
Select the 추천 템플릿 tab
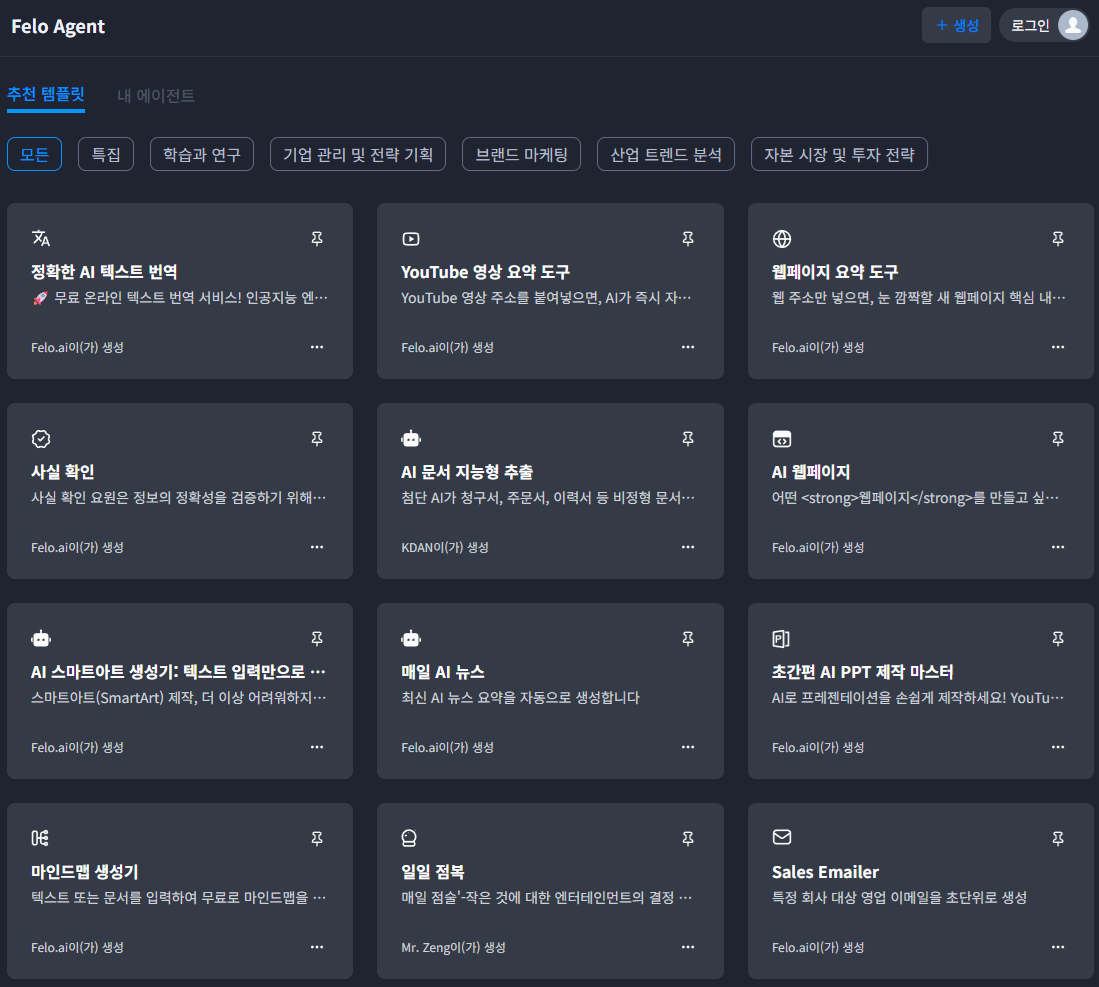46,96
